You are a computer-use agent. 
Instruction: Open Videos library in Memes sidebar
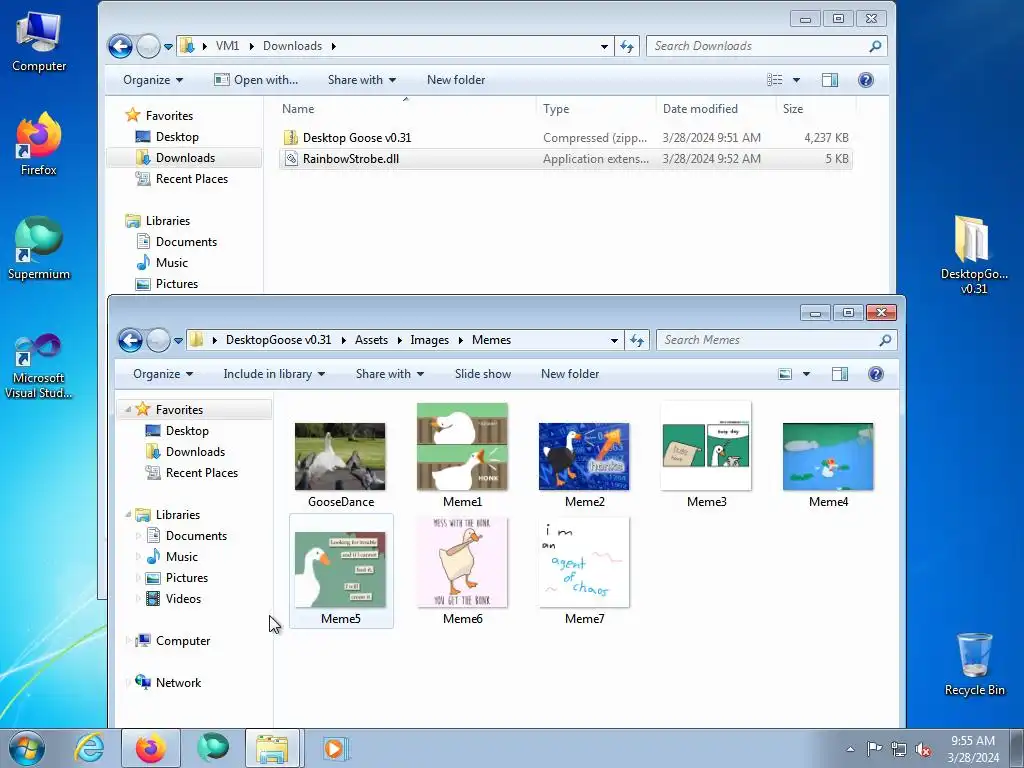[x=183, y=599]
